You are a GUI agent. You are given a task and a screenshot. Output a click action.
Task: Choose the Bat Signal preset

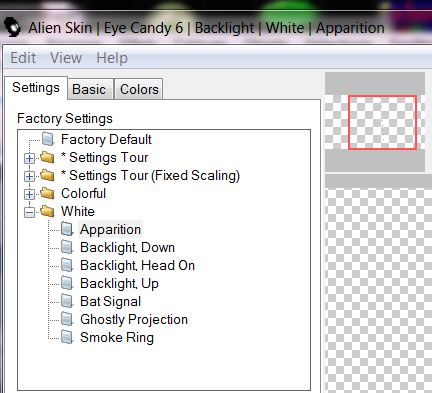(110, 301)
